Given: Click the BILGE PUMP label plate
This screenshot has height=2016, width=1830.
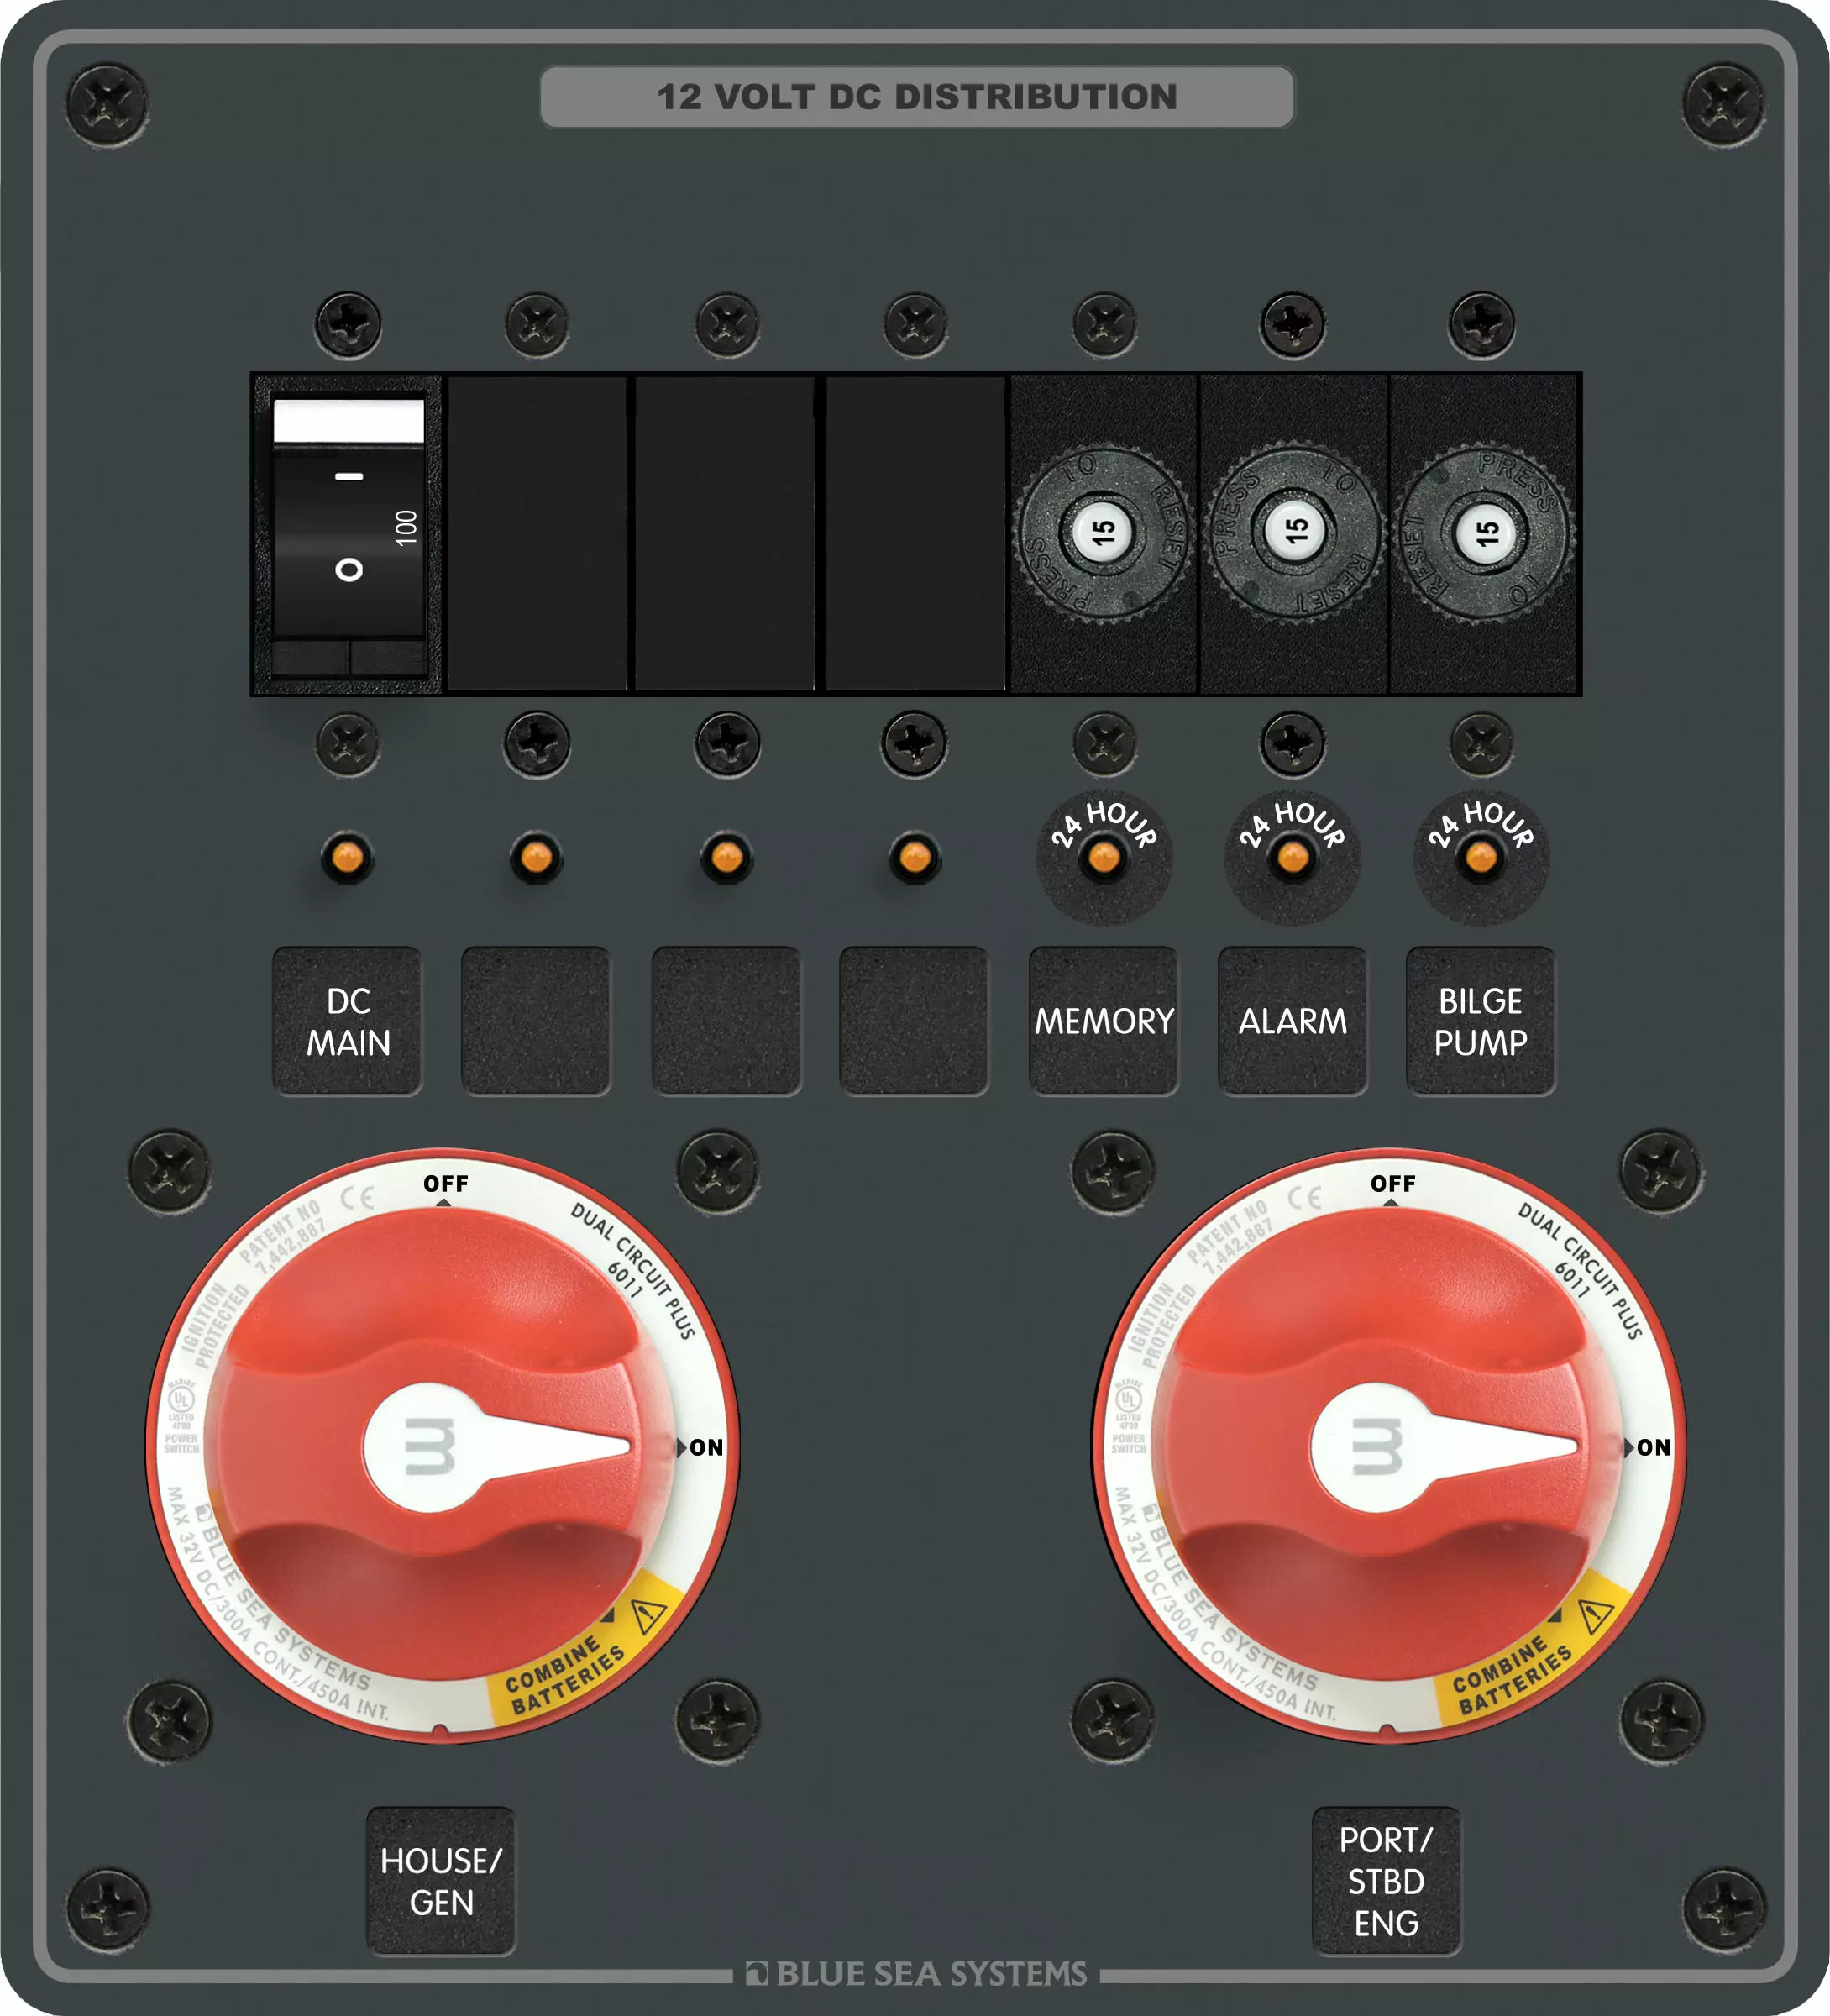Looking at the screenshot, I should click(1480, 1021).
